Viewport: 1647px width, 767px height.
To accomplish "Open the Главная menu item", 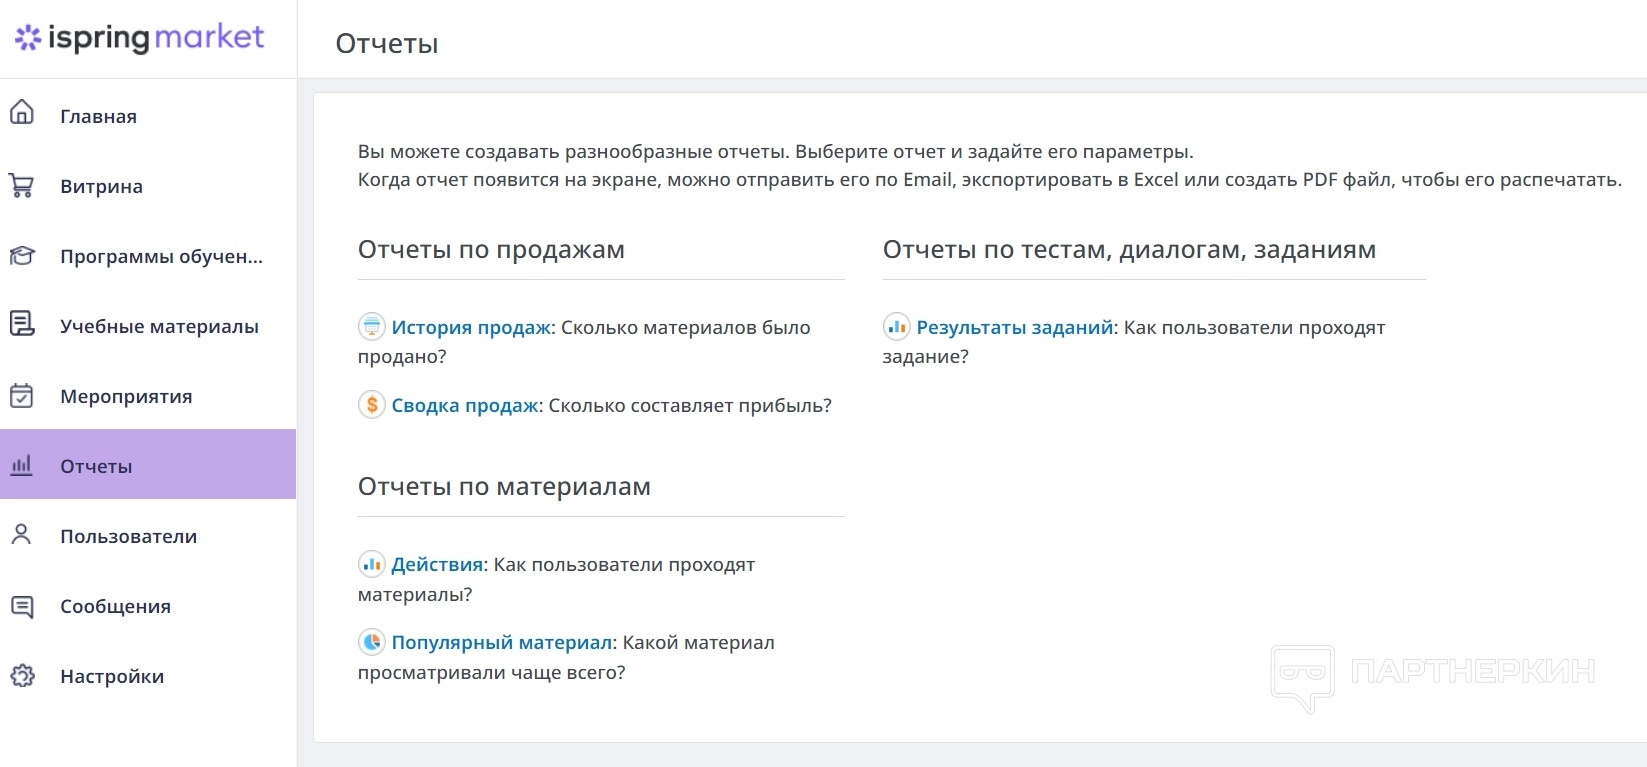I will coord(98,116).
